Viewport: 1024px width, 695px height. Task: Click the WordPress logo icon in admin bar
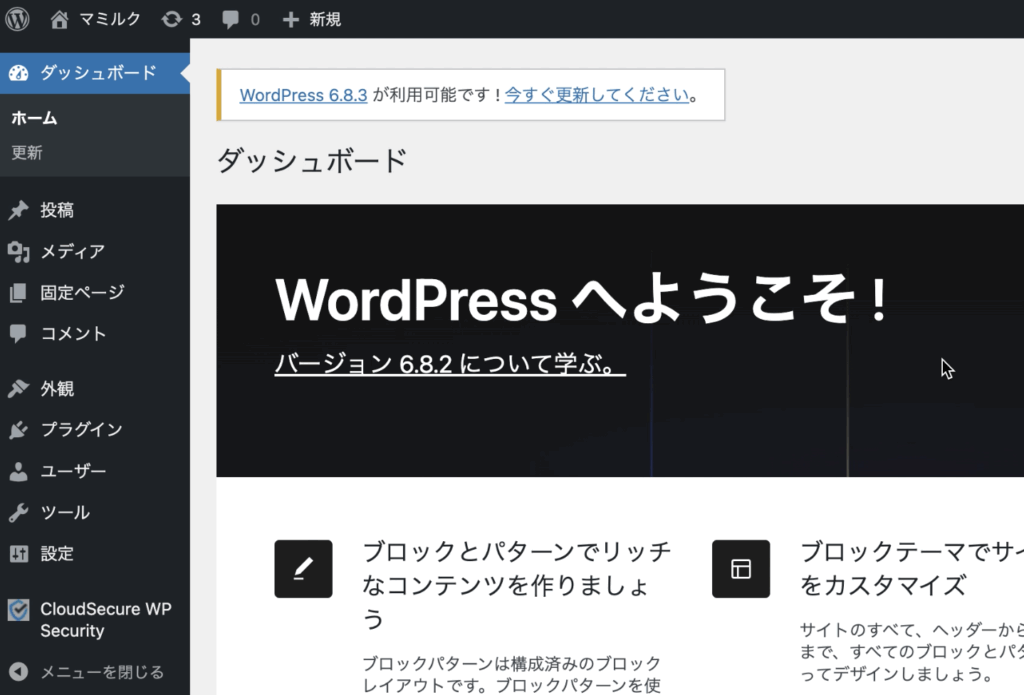[18, 19]
